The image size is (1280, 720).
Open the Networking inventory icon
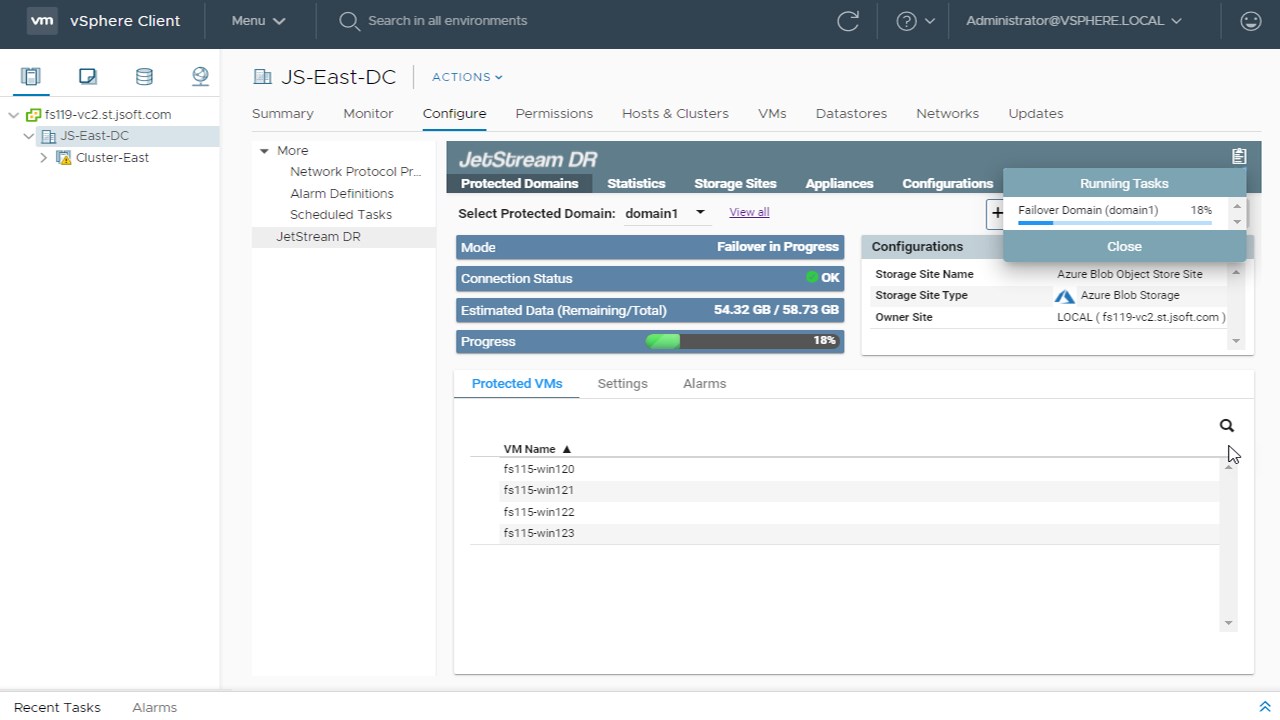(x=200, y=76)
